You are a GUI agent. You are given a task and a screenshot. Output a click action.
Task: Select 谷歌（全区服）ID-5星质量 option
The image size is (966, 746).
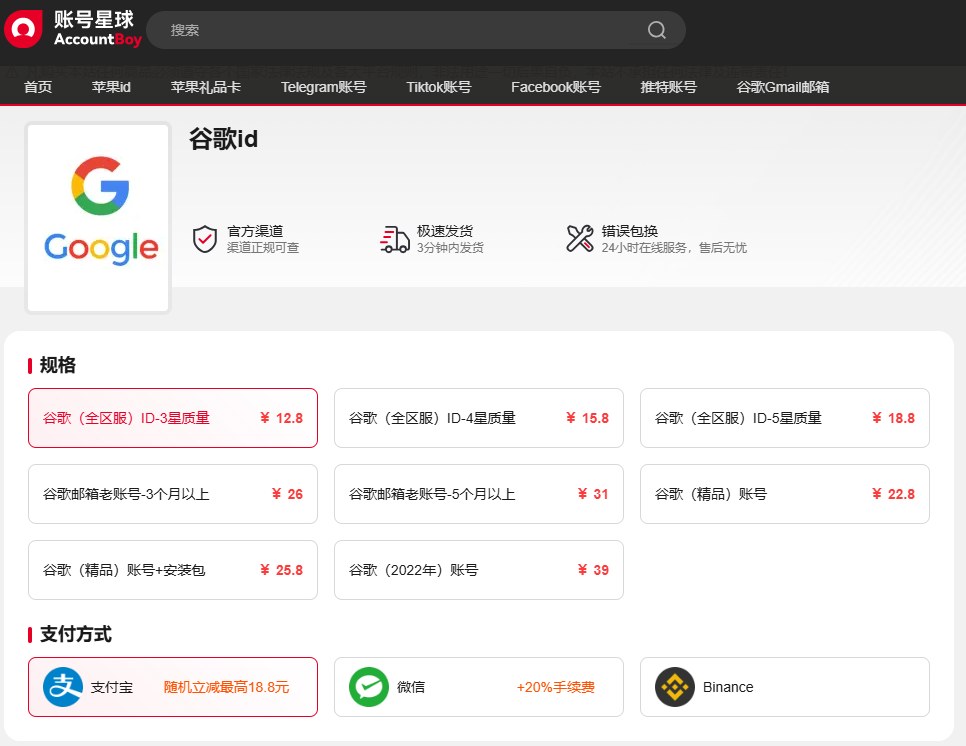(785, 418)
